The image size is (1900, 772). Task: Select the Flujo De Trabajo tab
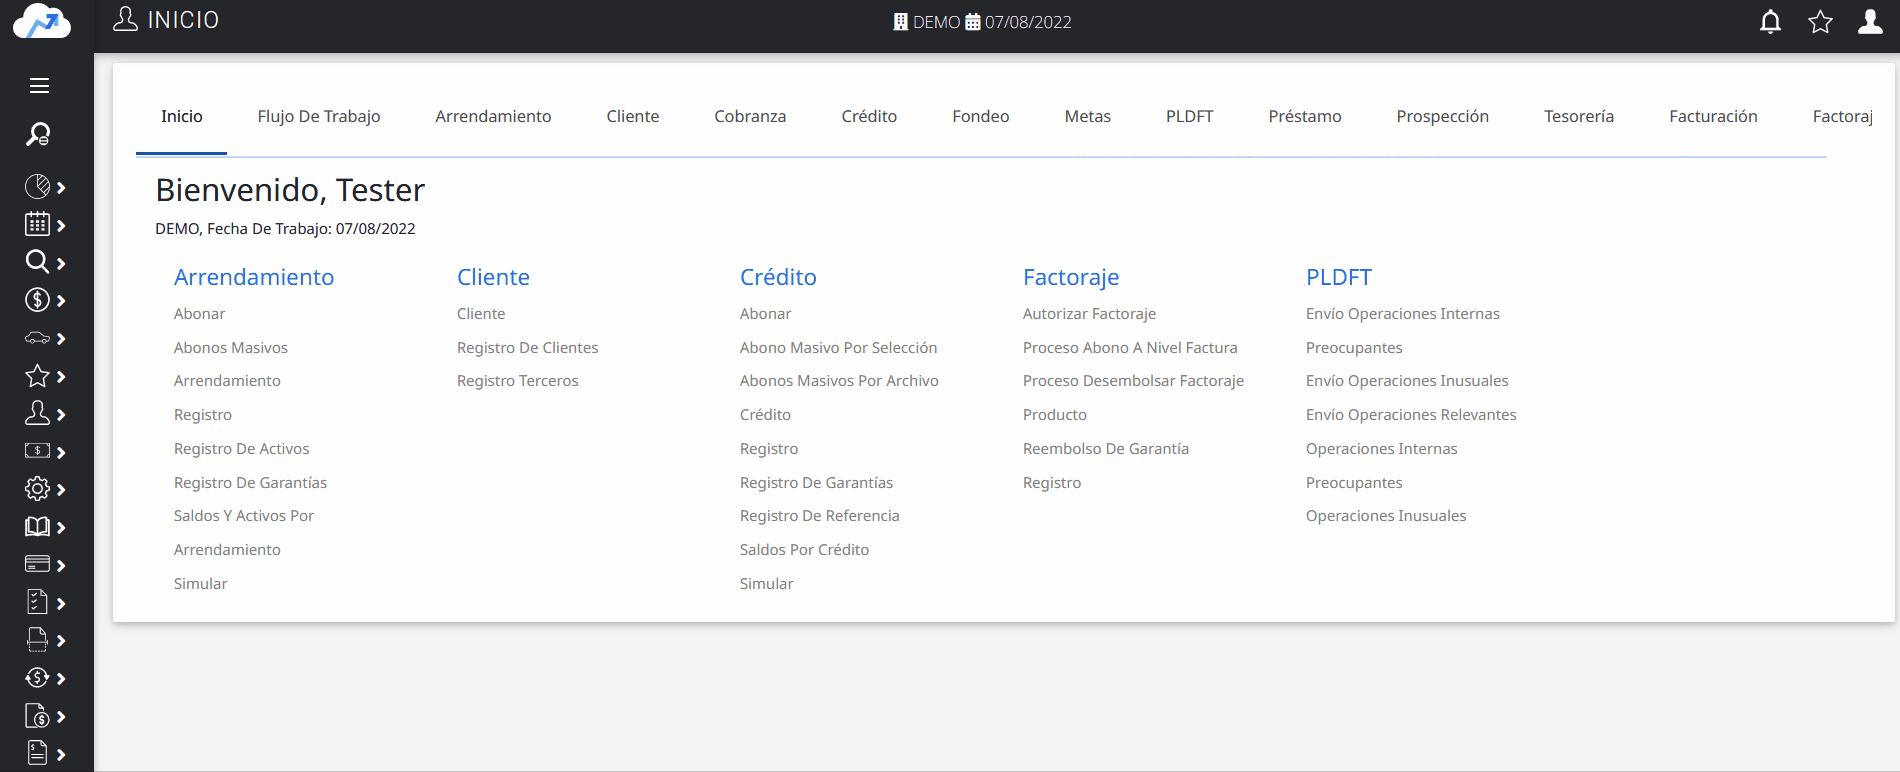point(319,117)
